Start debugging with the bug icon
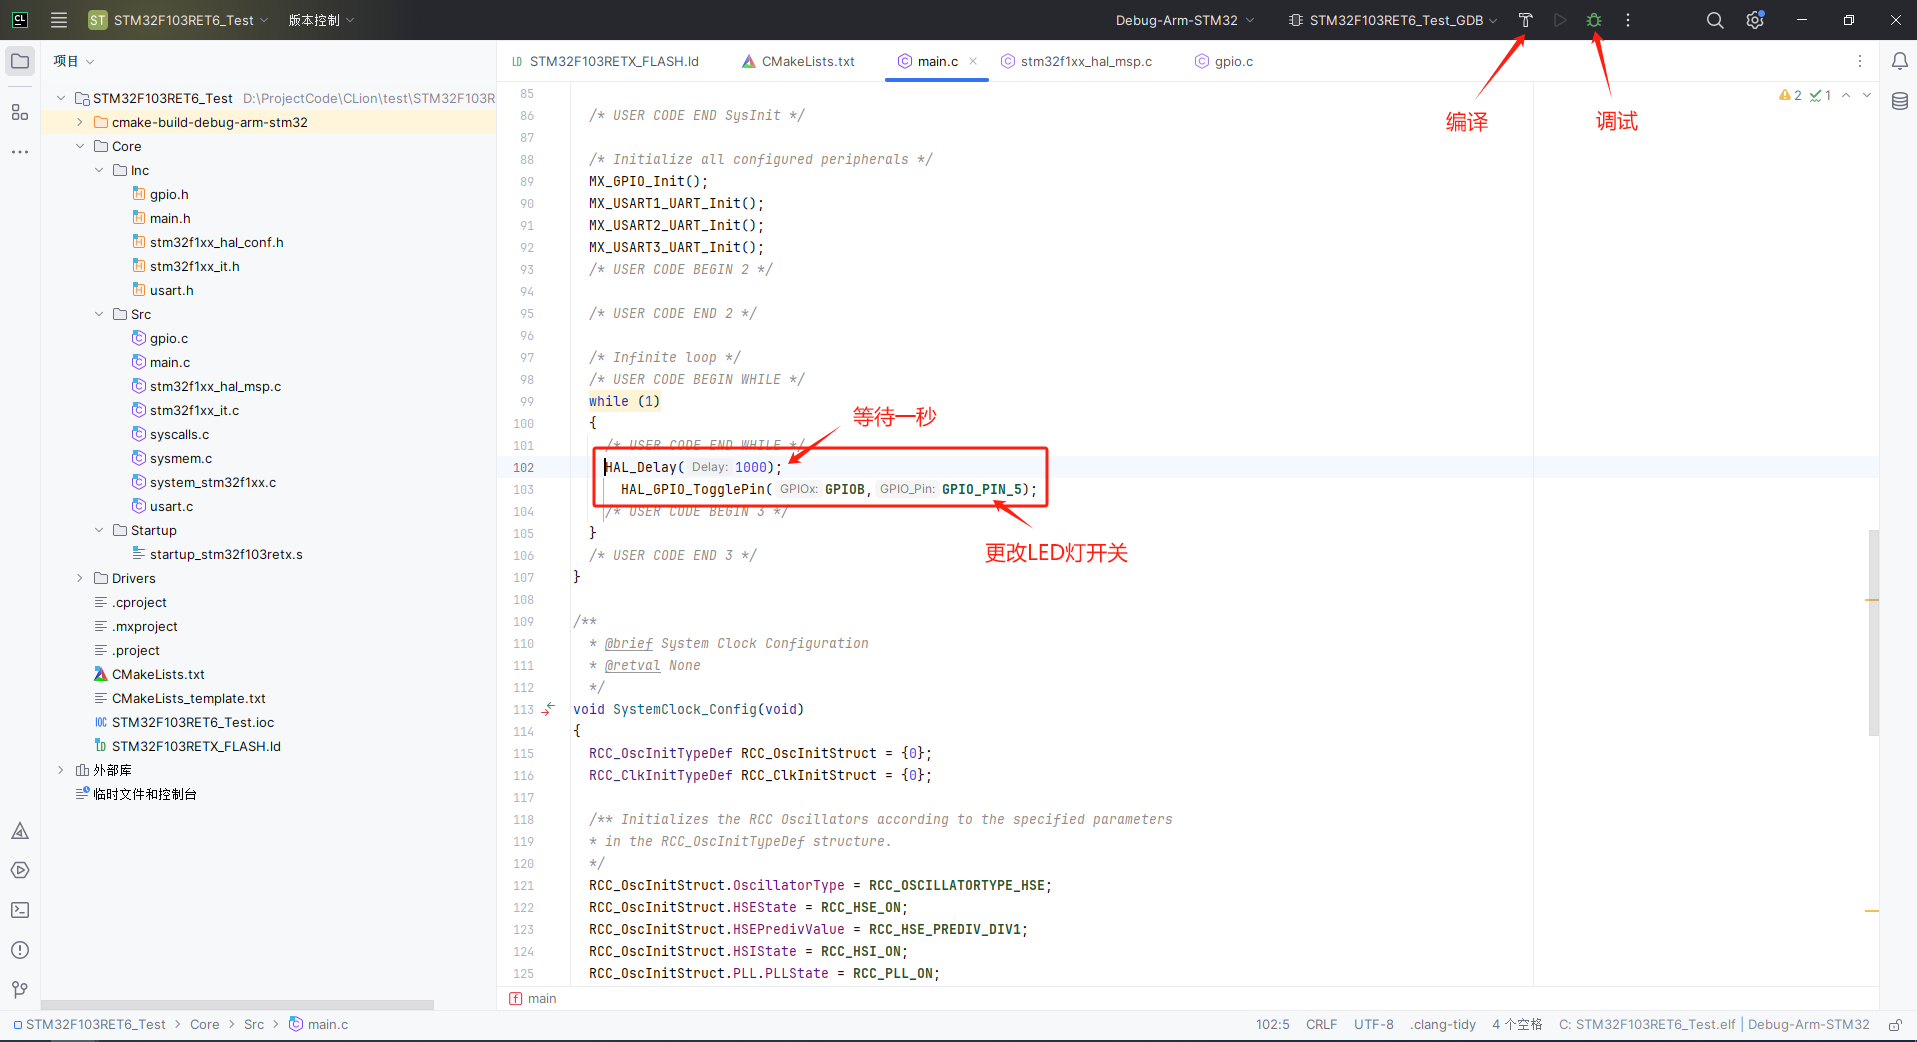1917x1042 pixels. pyautogui.click(x=1594, y=20)
